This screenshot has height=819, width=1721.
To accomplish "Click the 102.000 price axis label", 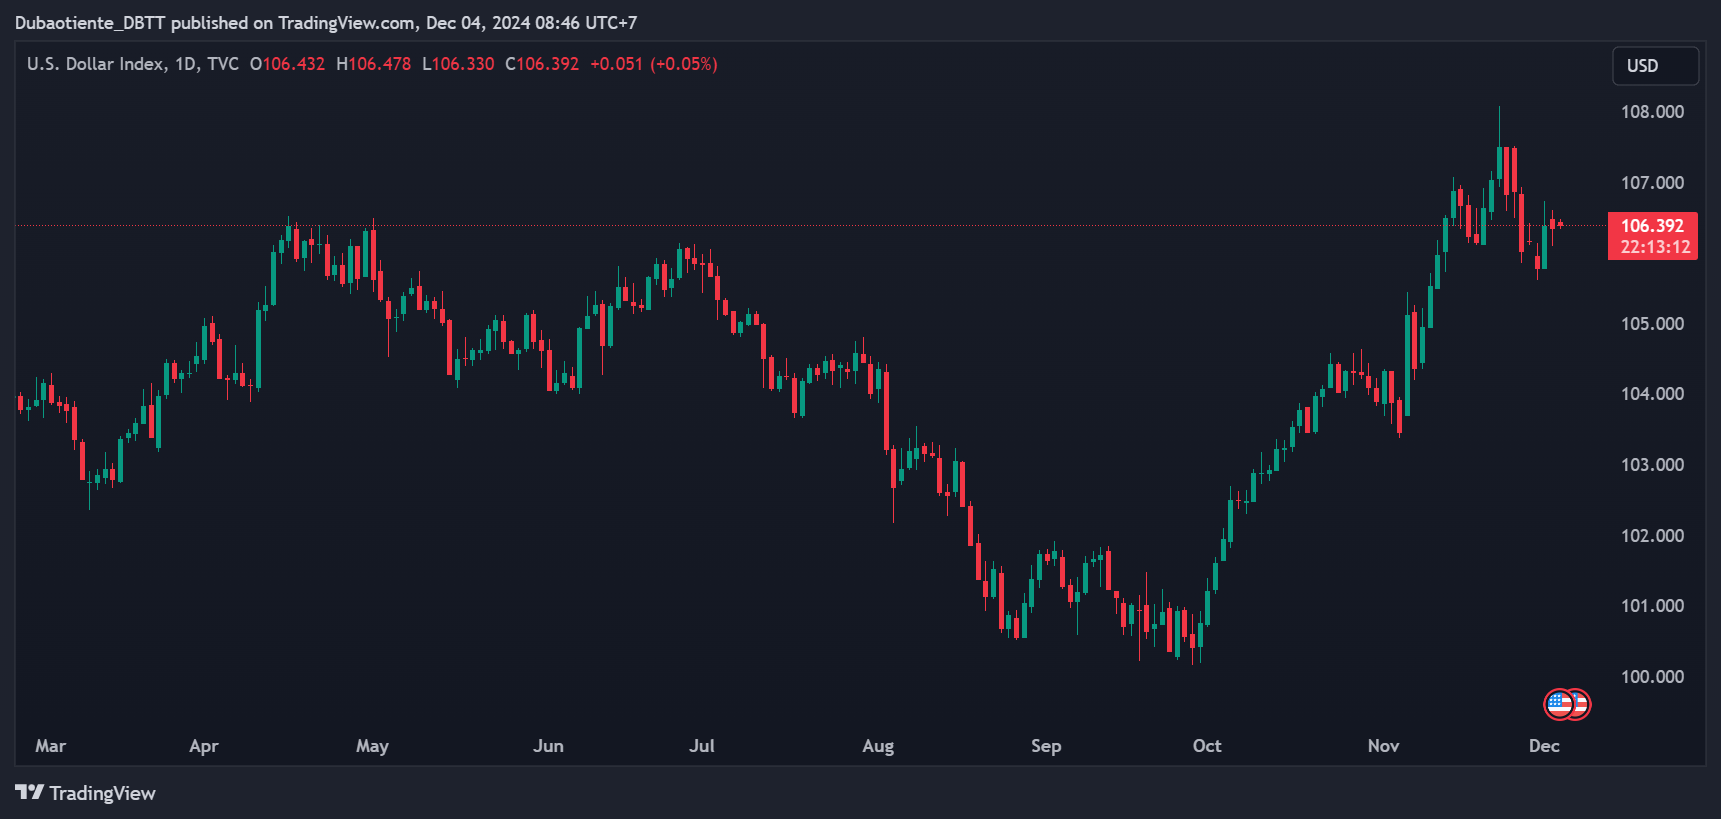I will 1652,536.
